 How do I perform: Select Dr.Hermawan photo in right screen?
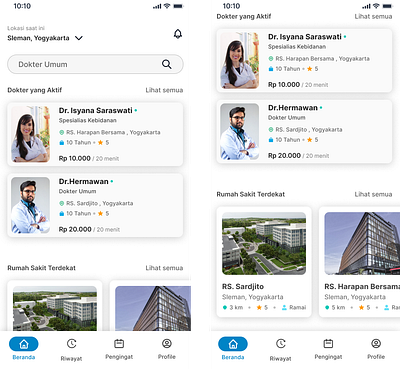(x=240, y=131)
